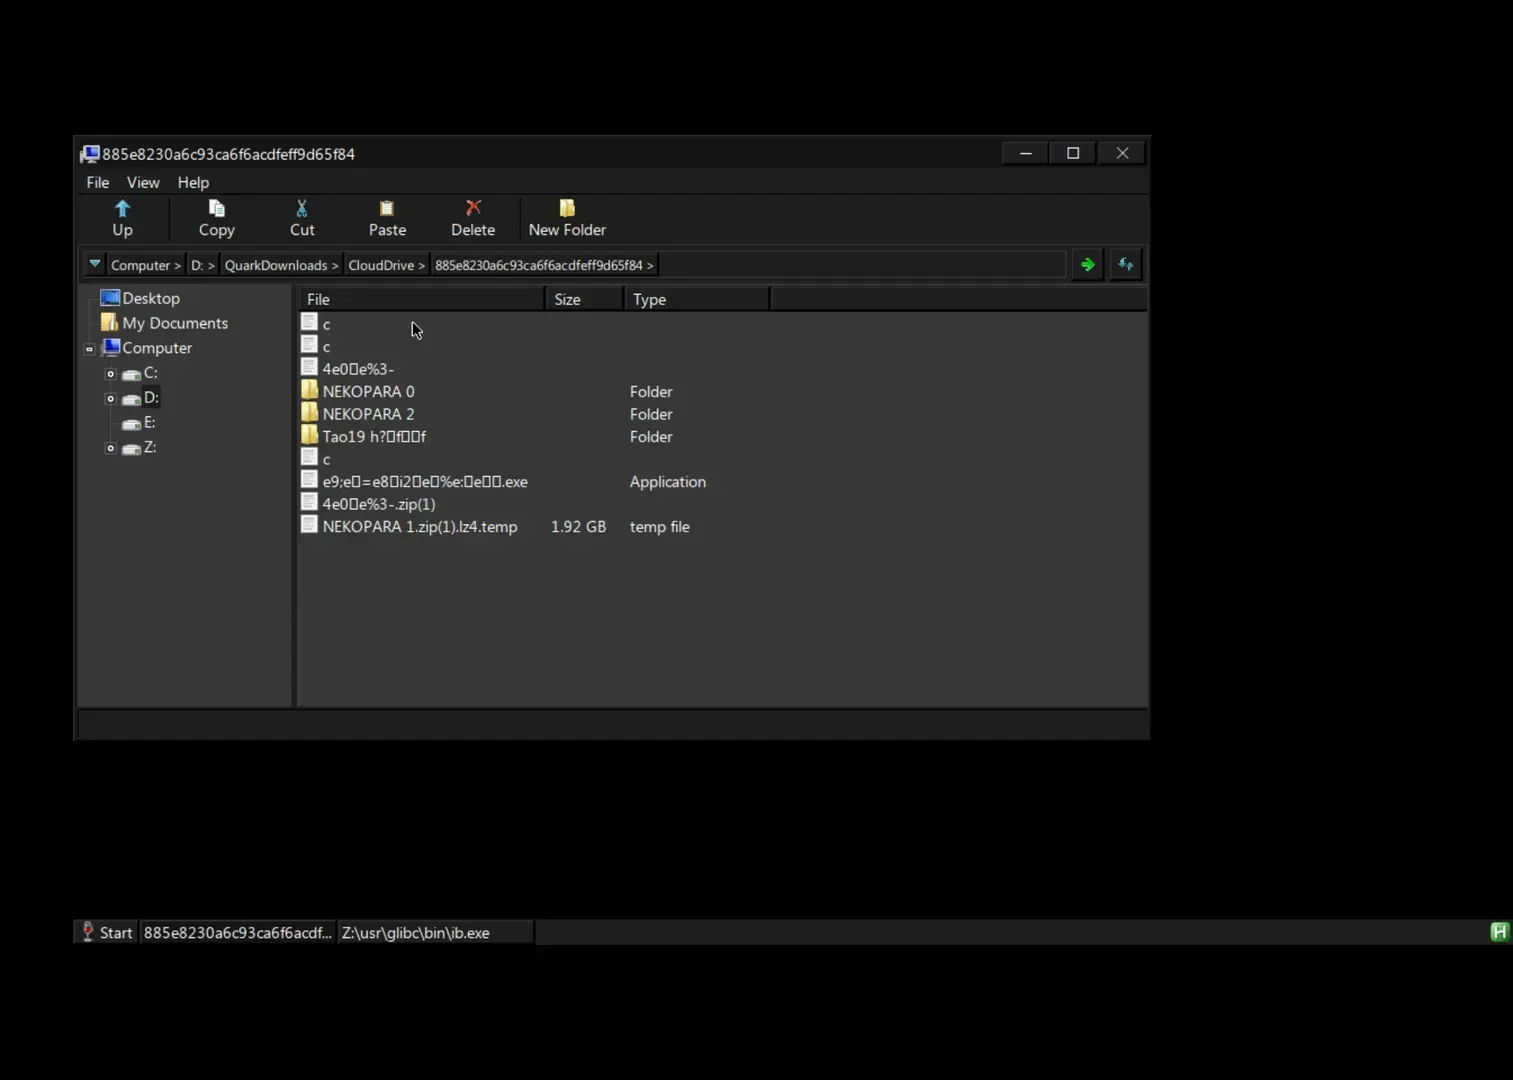Click the refresh icon beside address bar
Screen dimensions: 1513x1080
coord(1126,265)
